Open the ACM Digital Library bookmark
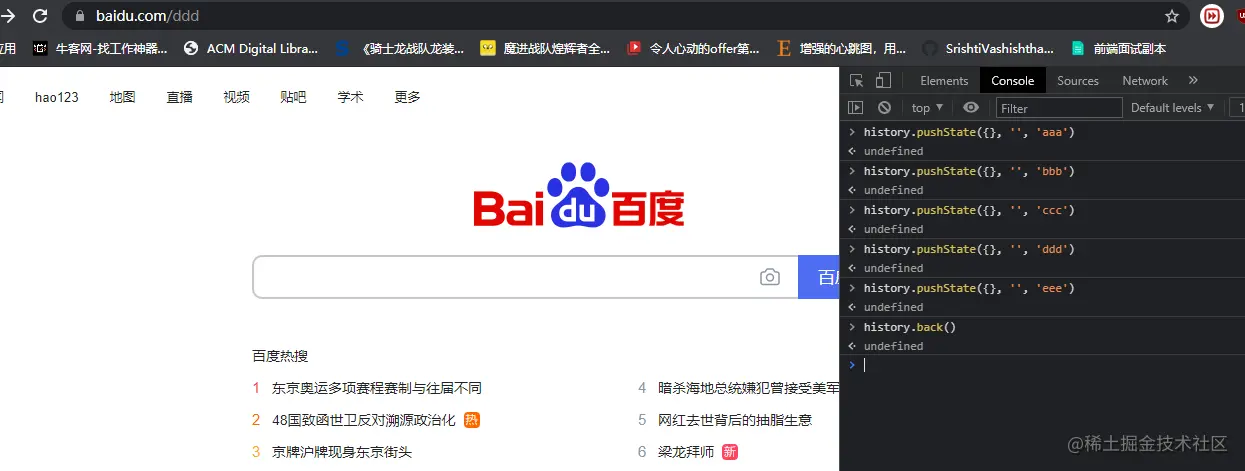 point(251,48)
